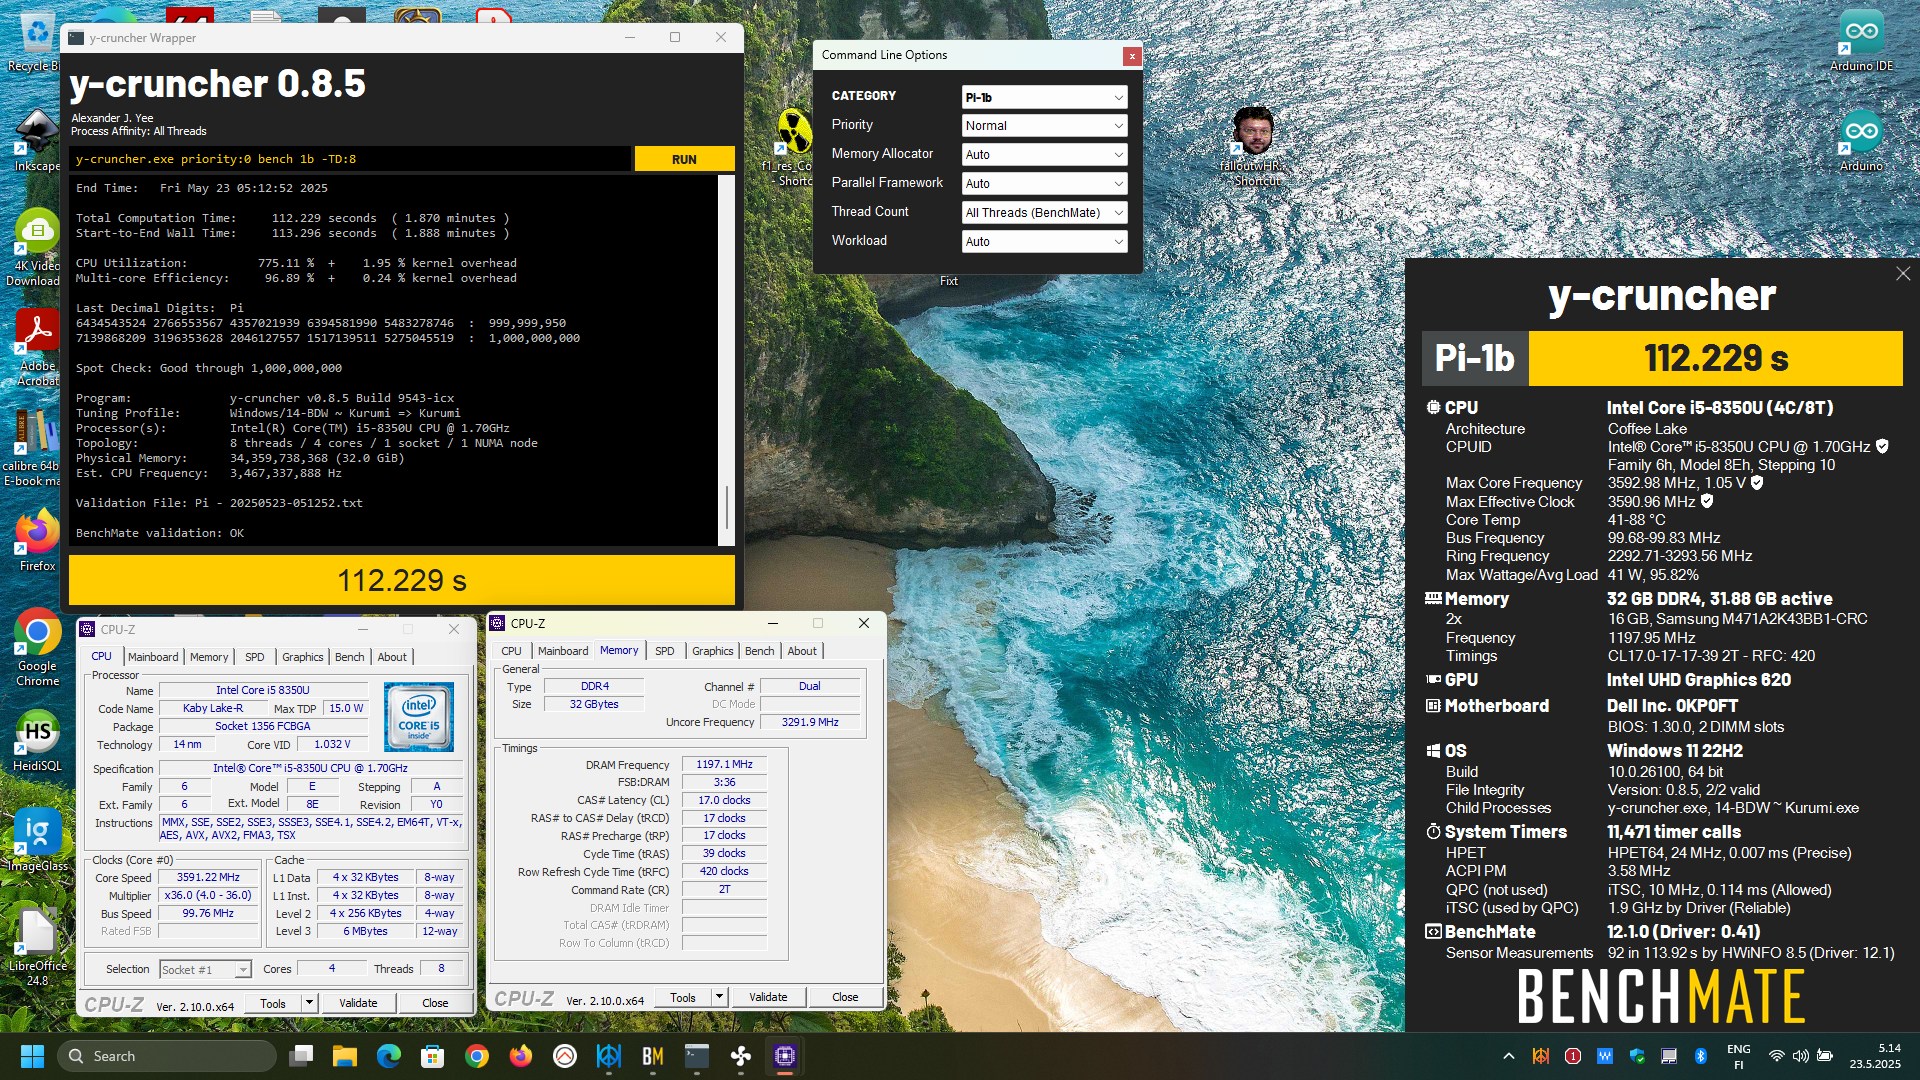Open Task View from the taskbar

tap(301, 1056)
